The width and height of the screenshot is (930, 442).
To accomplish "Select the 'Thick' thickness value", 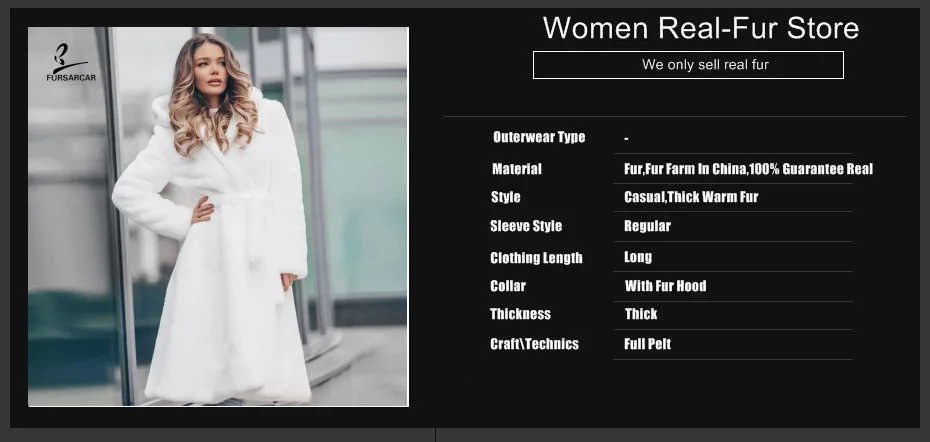I will 641,314.
